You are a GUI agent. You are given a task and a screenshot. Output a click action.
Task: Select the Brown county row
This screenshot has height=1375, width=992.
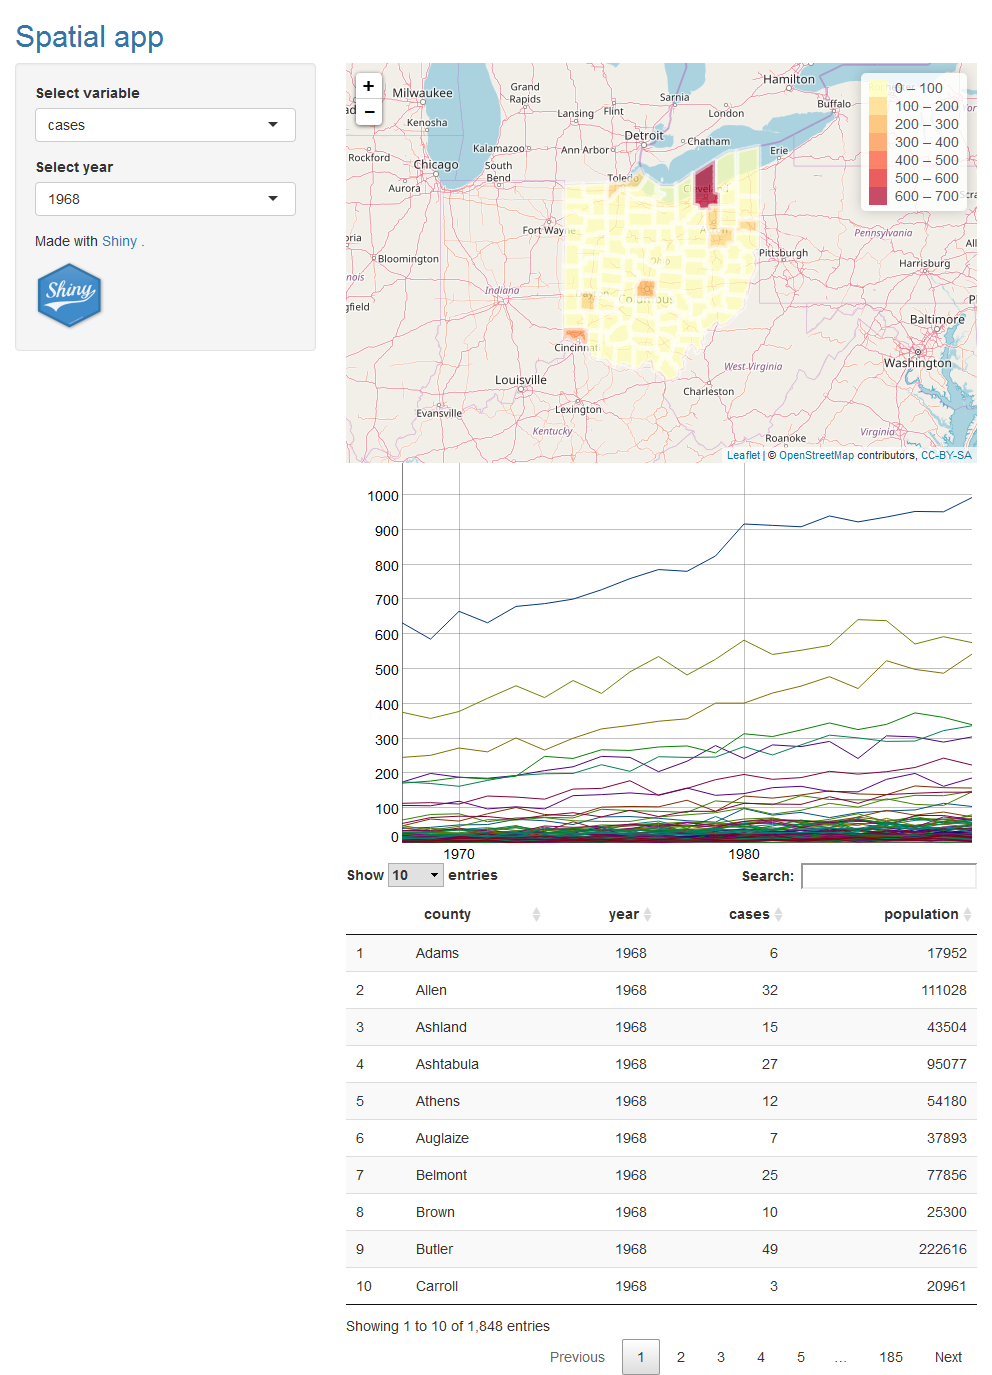[x=661, y=1212]
